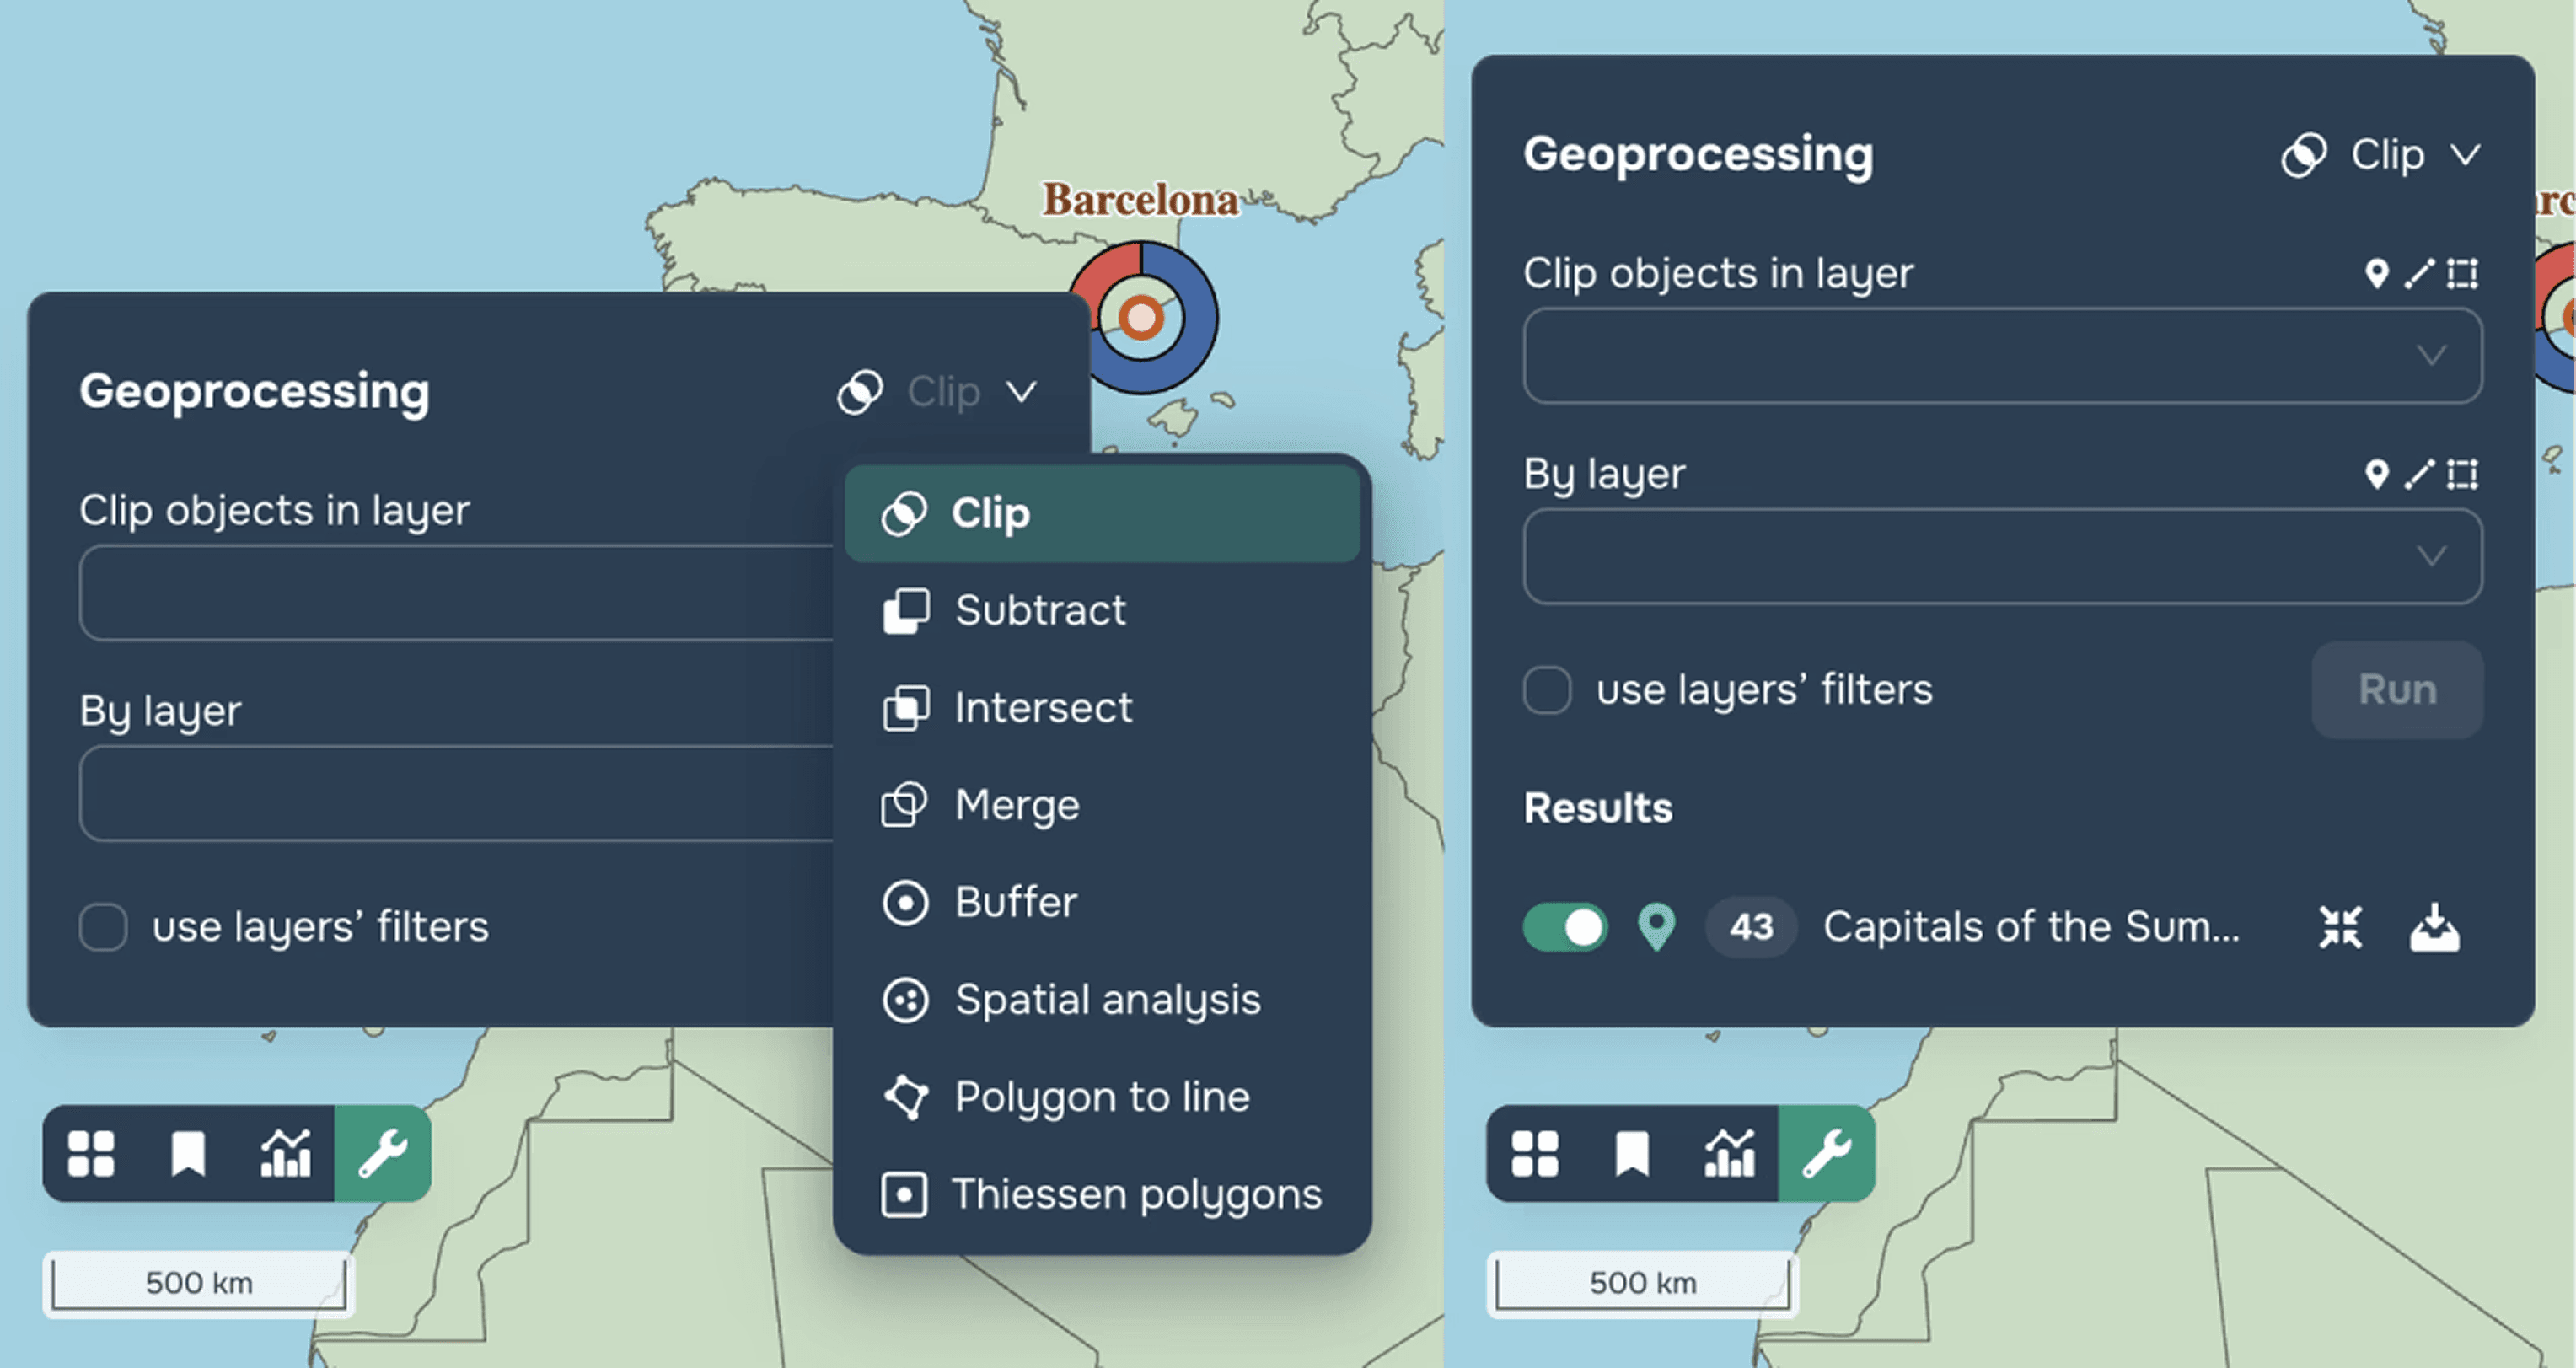This screenshot has width=2576, height=1368.
Task: Enable use layers' filters in right panel
Action: tap(1547, 690)
